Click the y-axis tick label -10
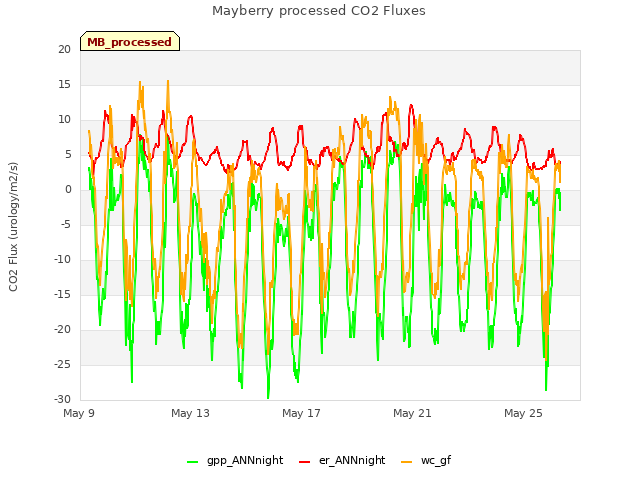The height and width of the screenshot is (480, 640). [x=62, y=260]
